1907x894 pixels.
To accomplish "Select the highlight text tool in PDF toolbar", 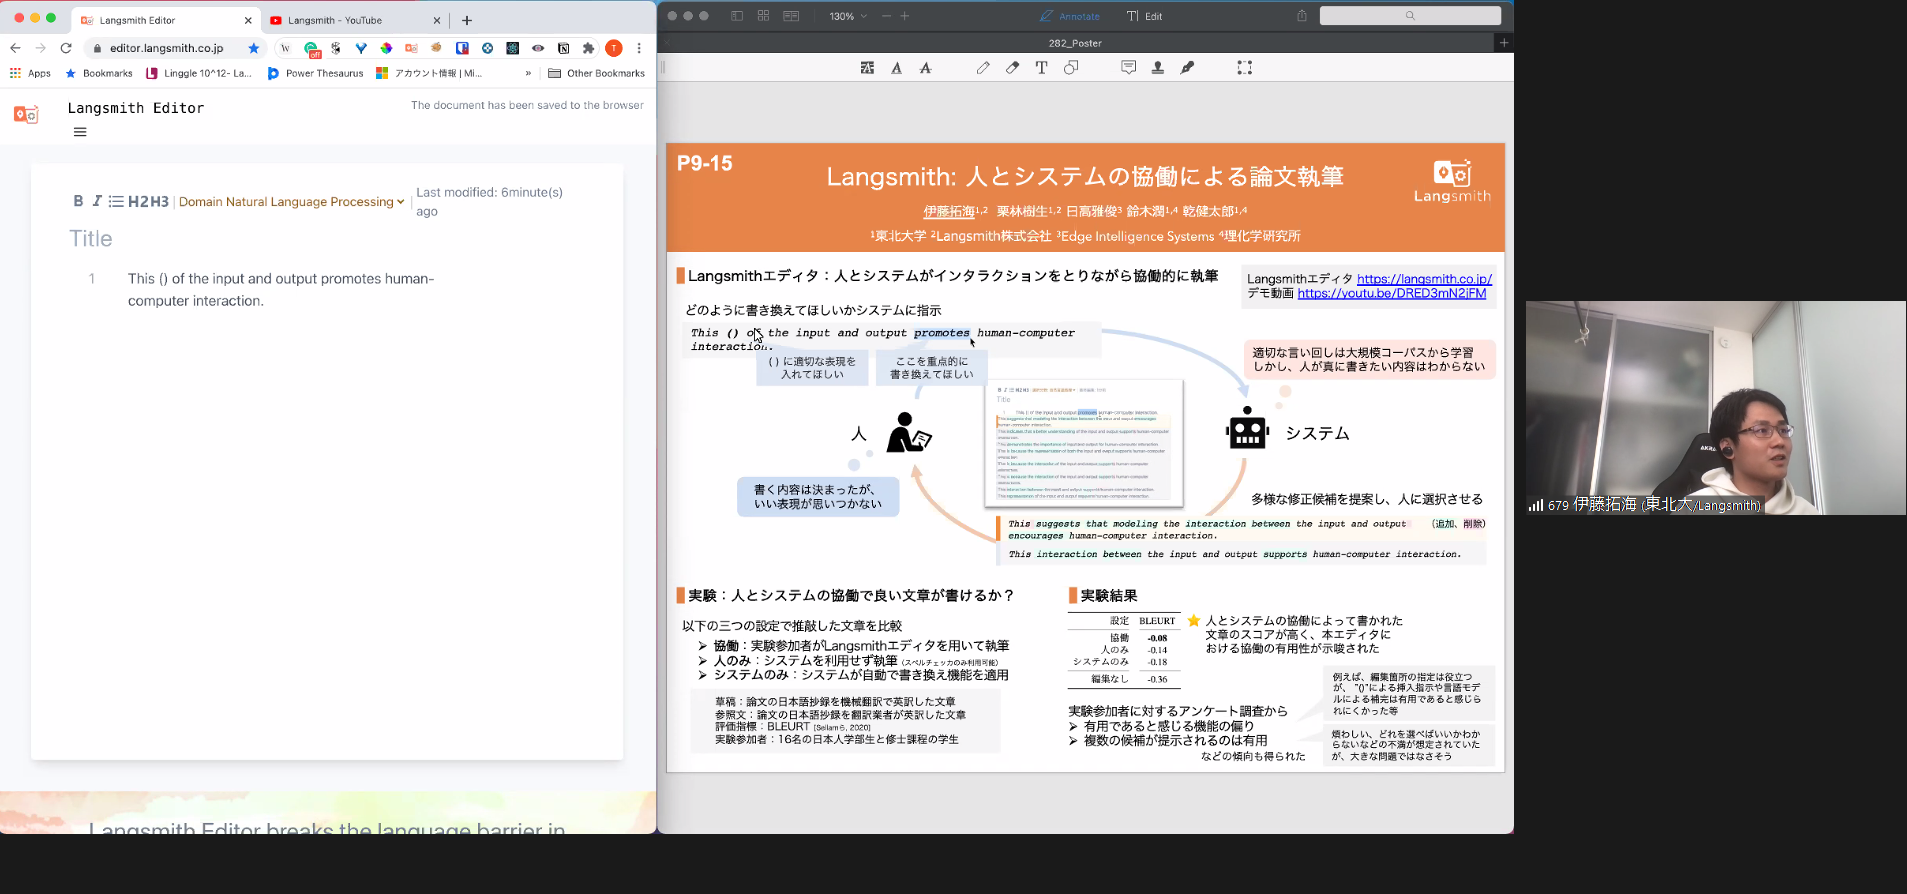I will point(867,68).
